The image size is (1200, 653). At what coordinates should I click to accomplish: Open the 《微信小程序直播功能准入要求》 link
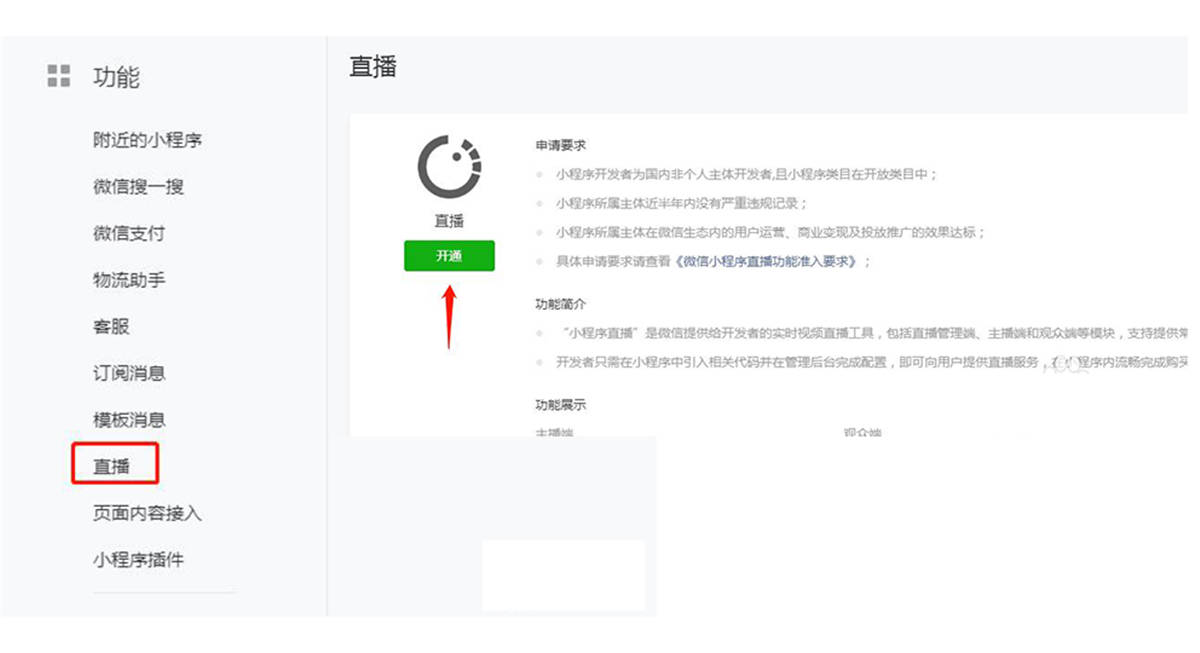click(x=766, y=261)
